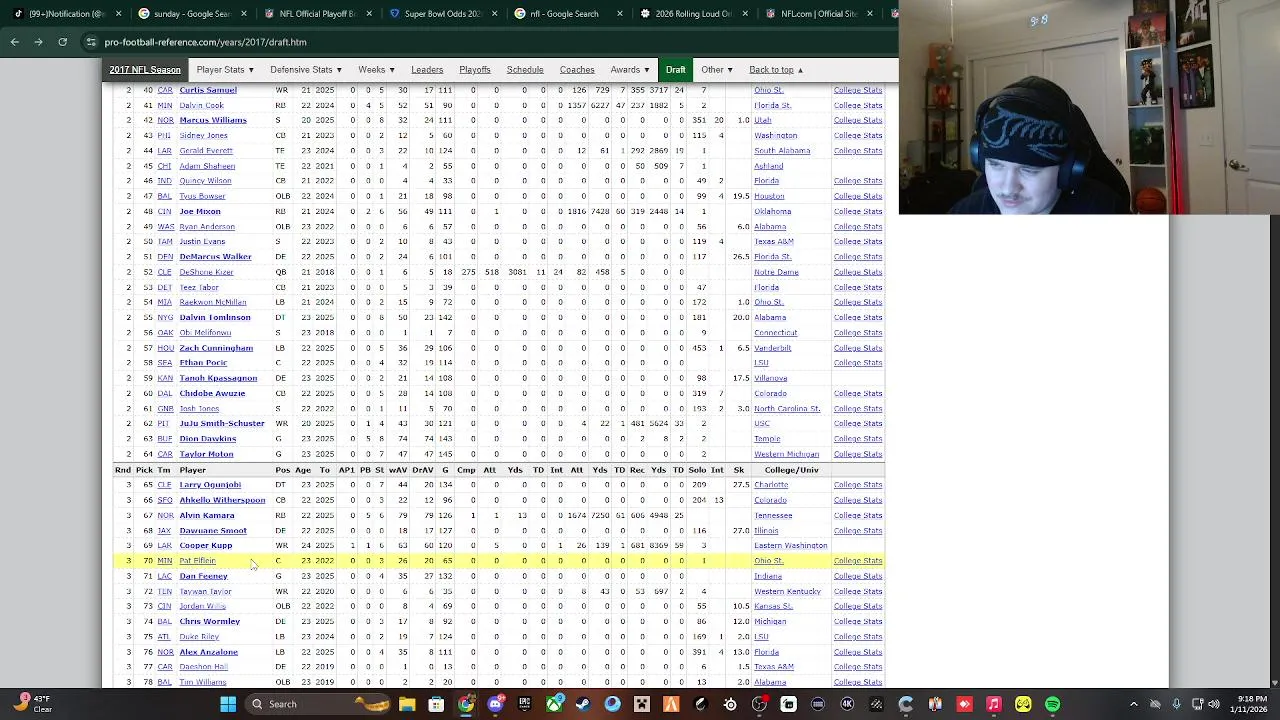Click the browser forward arrow
The image size is (1280, 720).
click(38, 42)
